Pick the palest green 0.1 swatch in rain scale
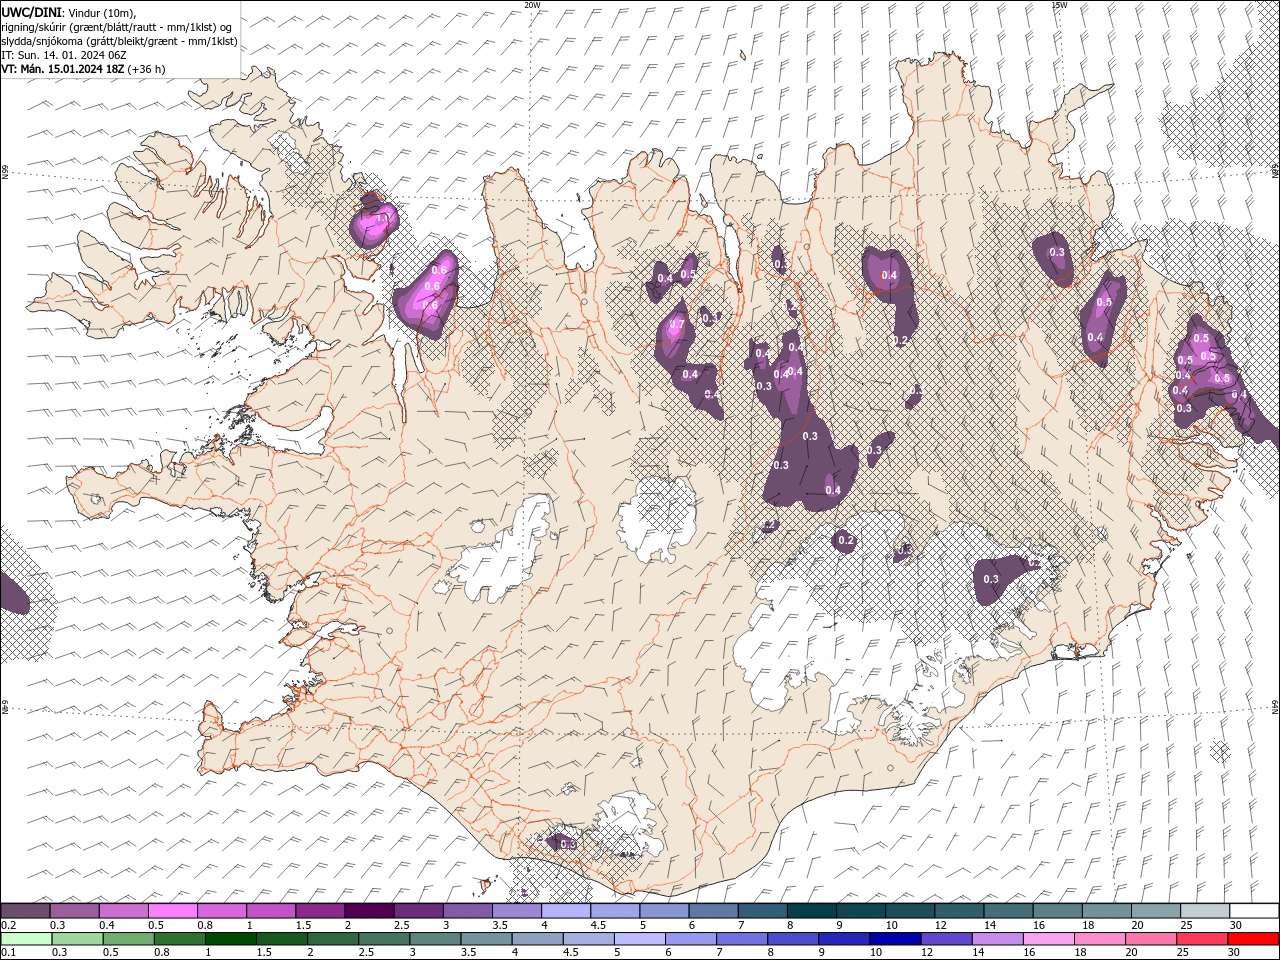The height and width of the screenshot is (960, 1280). click(x=26, y=939)
